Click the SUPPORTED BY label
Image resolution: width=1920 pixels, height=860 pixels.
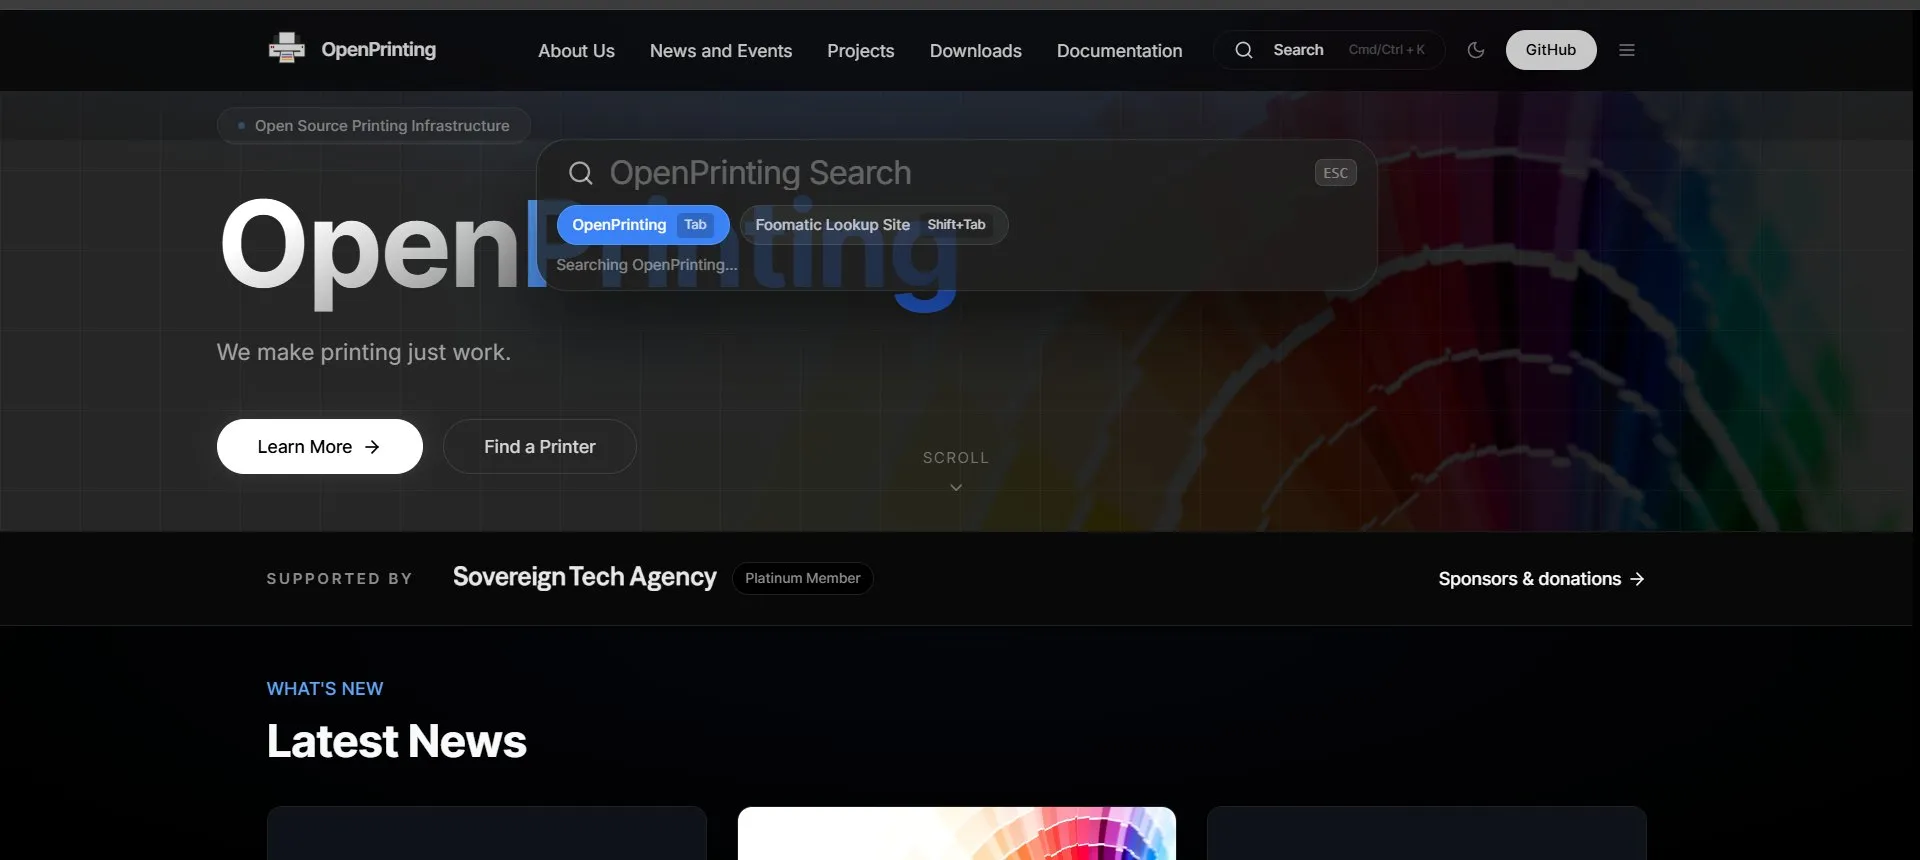[340, 579]
